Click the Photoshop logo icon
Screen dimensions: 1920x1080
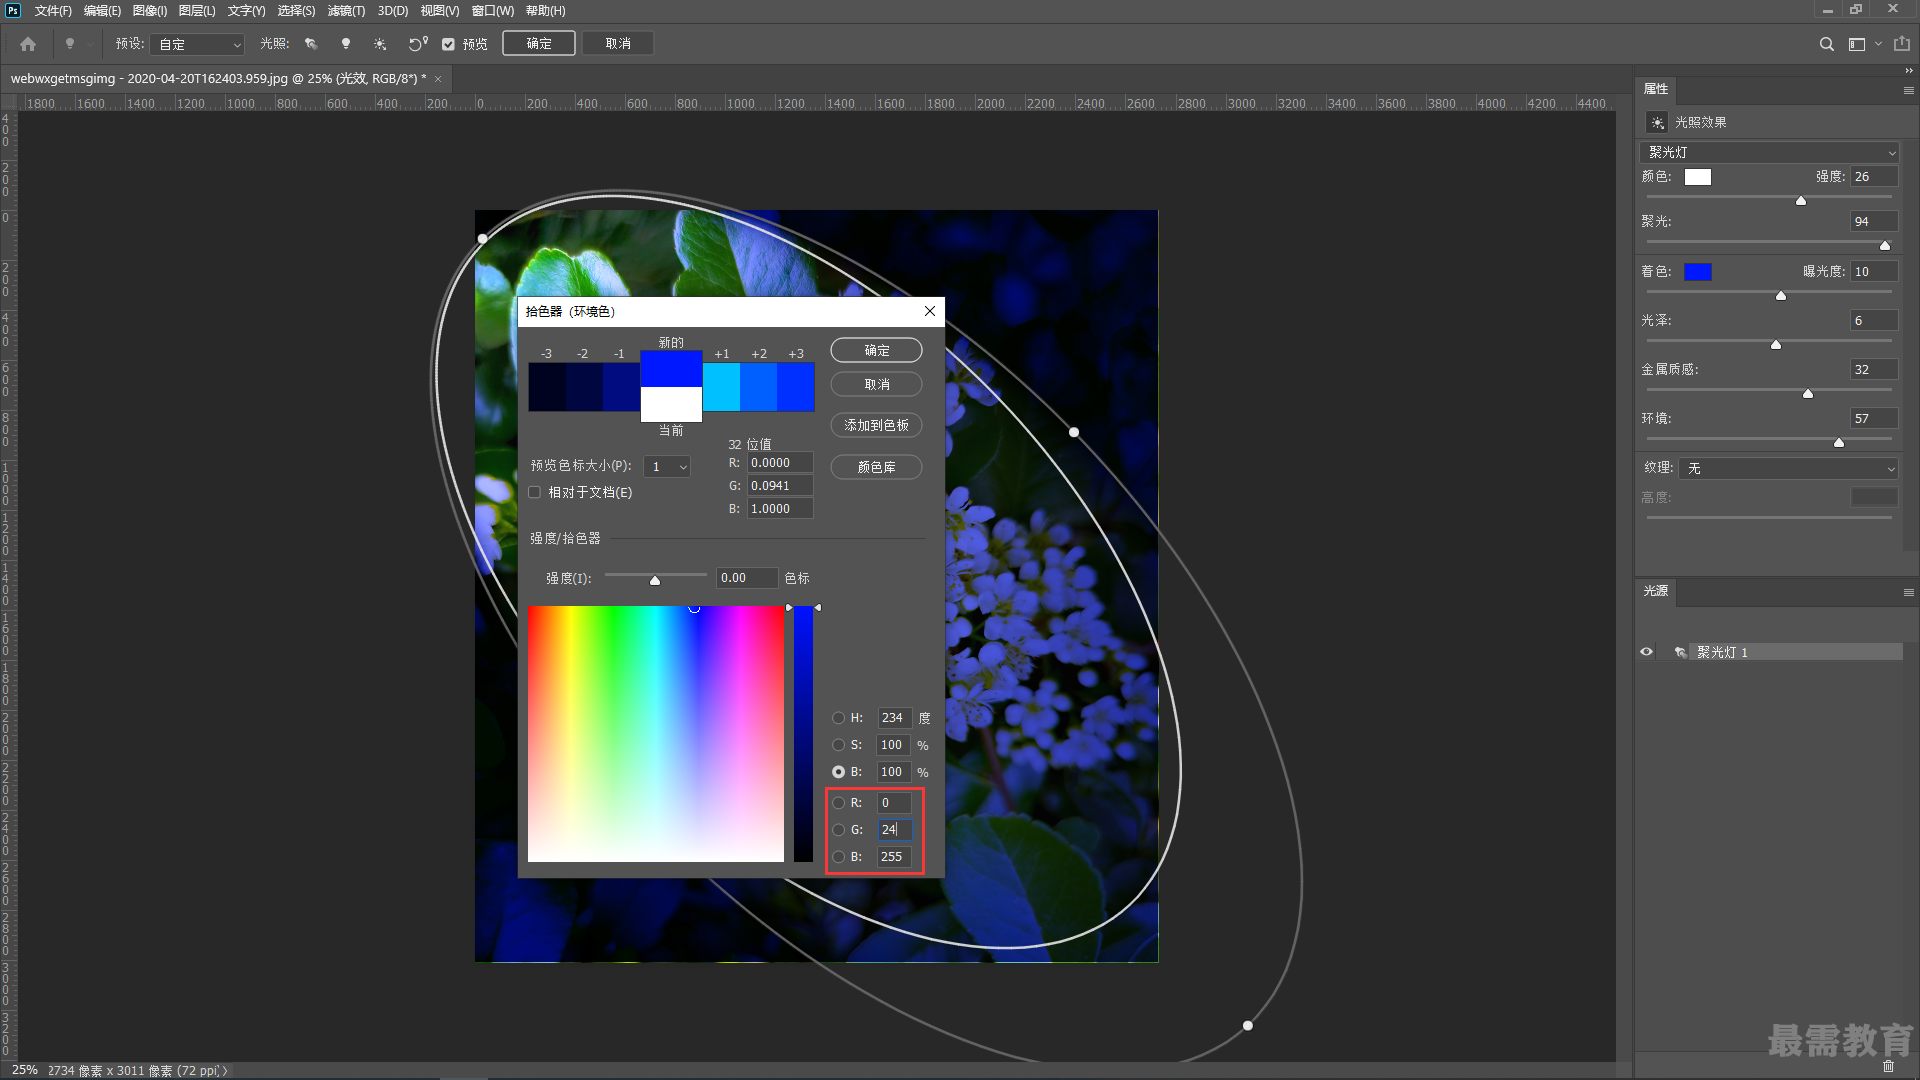[x=13, y=10]
